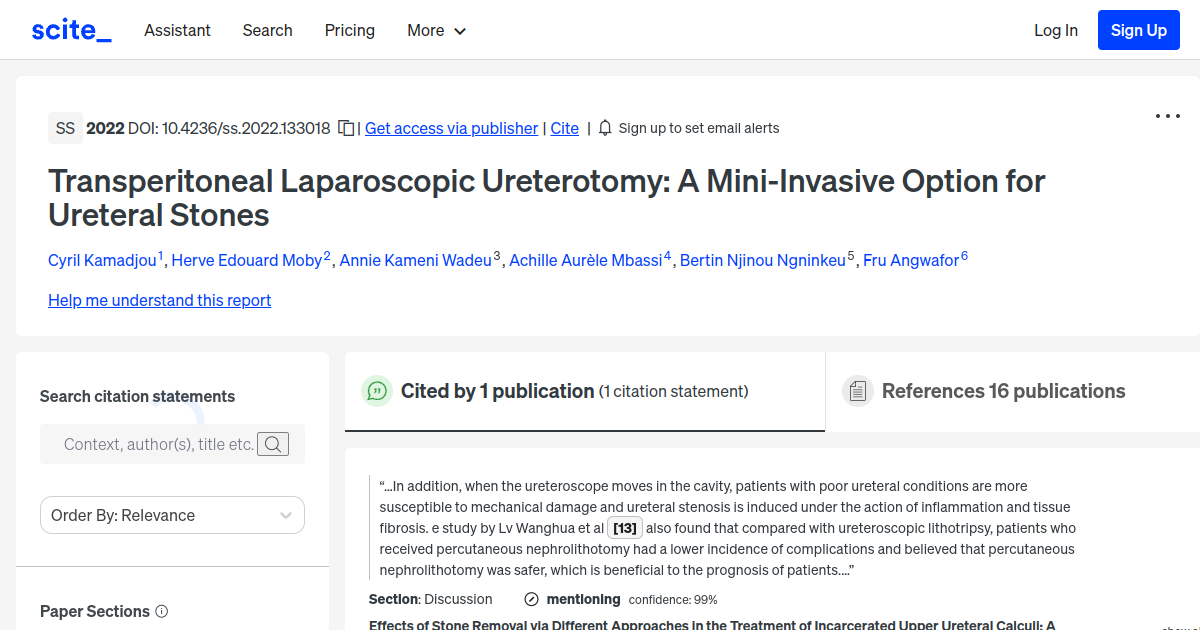Click the References document icon
The width and height of the screenshot is (1200, 630).
[x=858, y=391]
